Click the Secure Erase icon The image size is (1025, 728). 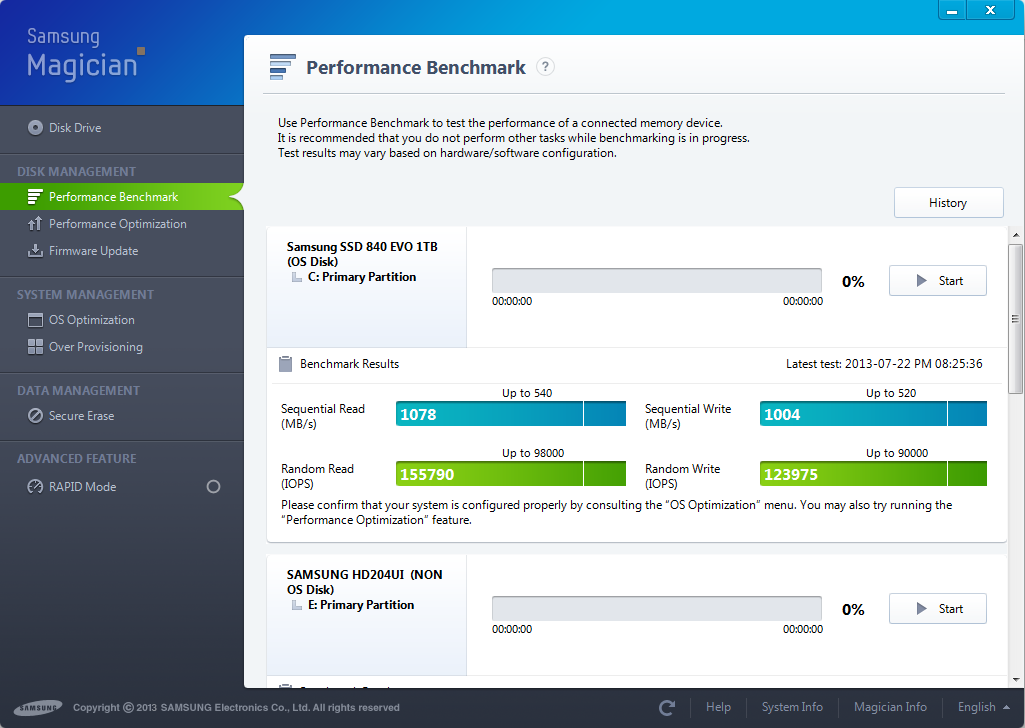point(36,416)
